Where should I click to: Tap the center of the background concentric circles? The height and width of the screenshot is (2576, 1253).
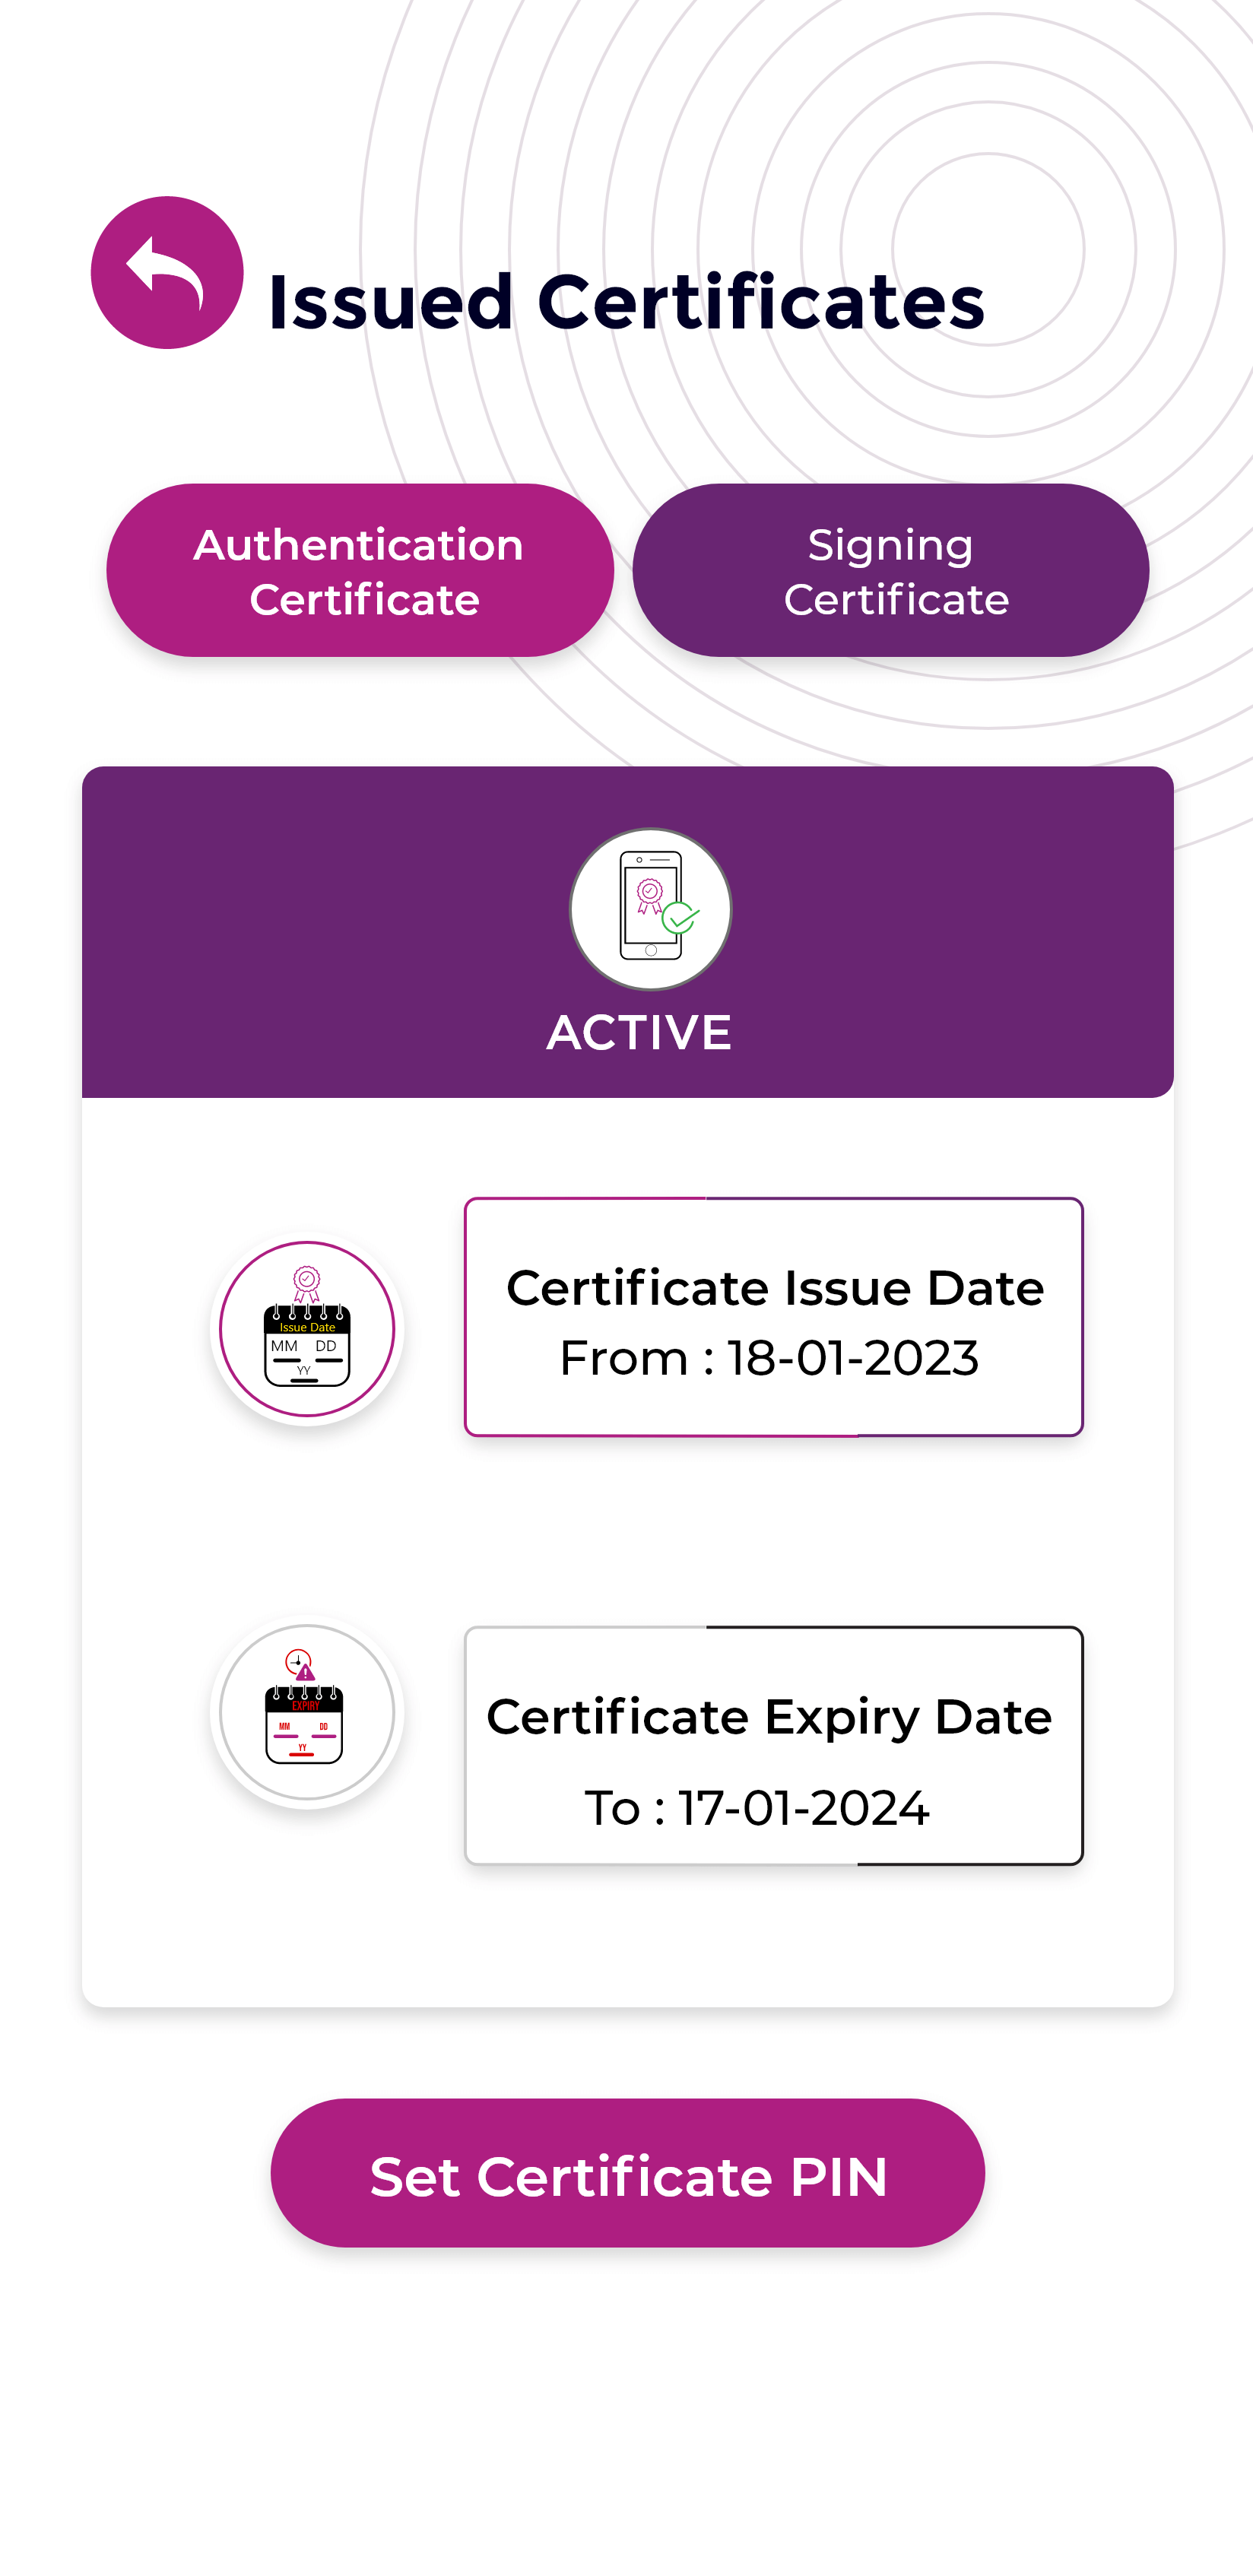point(988,249)
